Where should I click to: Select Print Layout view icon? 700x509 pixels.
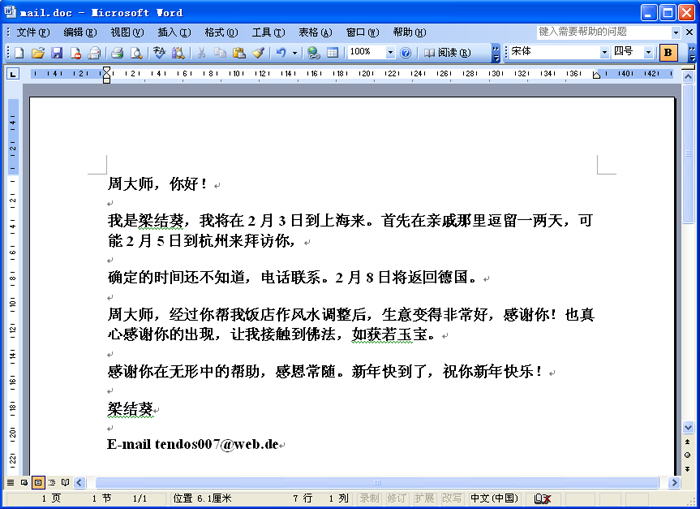[x=38, y=483]
